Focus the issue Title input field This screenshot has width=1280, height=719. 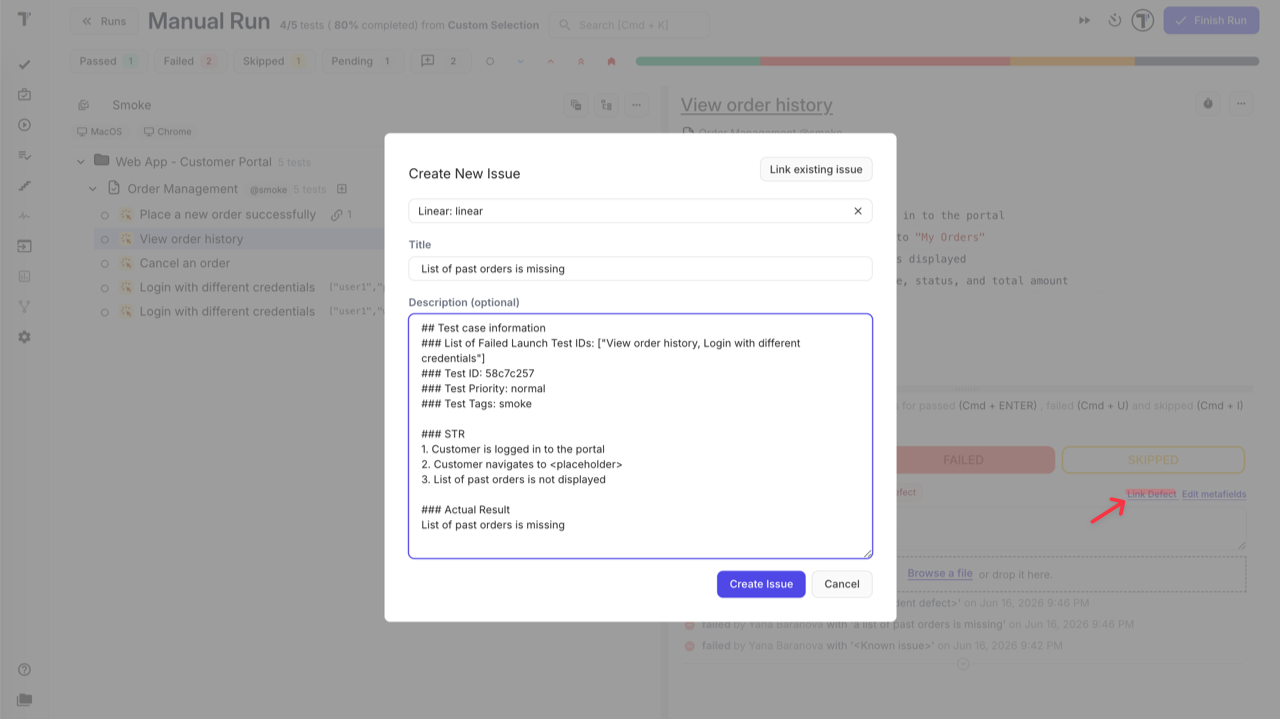tap(640, 269)
